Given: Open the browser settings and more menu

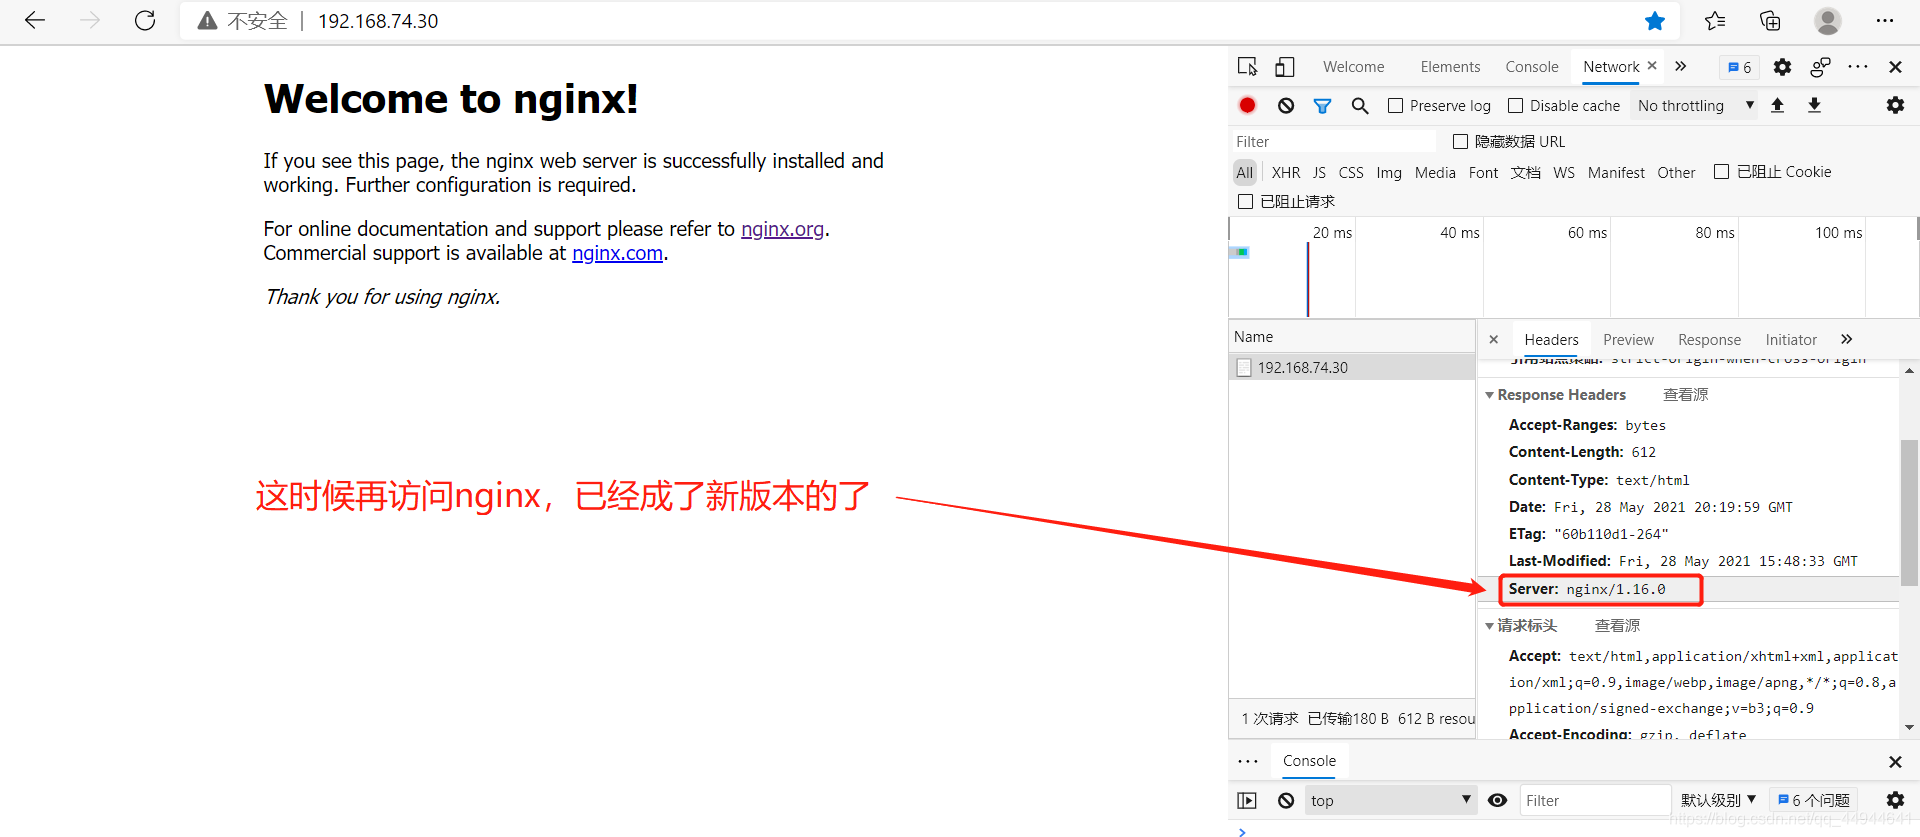Looking at the screenshot, I should (x=1885, y=21).
